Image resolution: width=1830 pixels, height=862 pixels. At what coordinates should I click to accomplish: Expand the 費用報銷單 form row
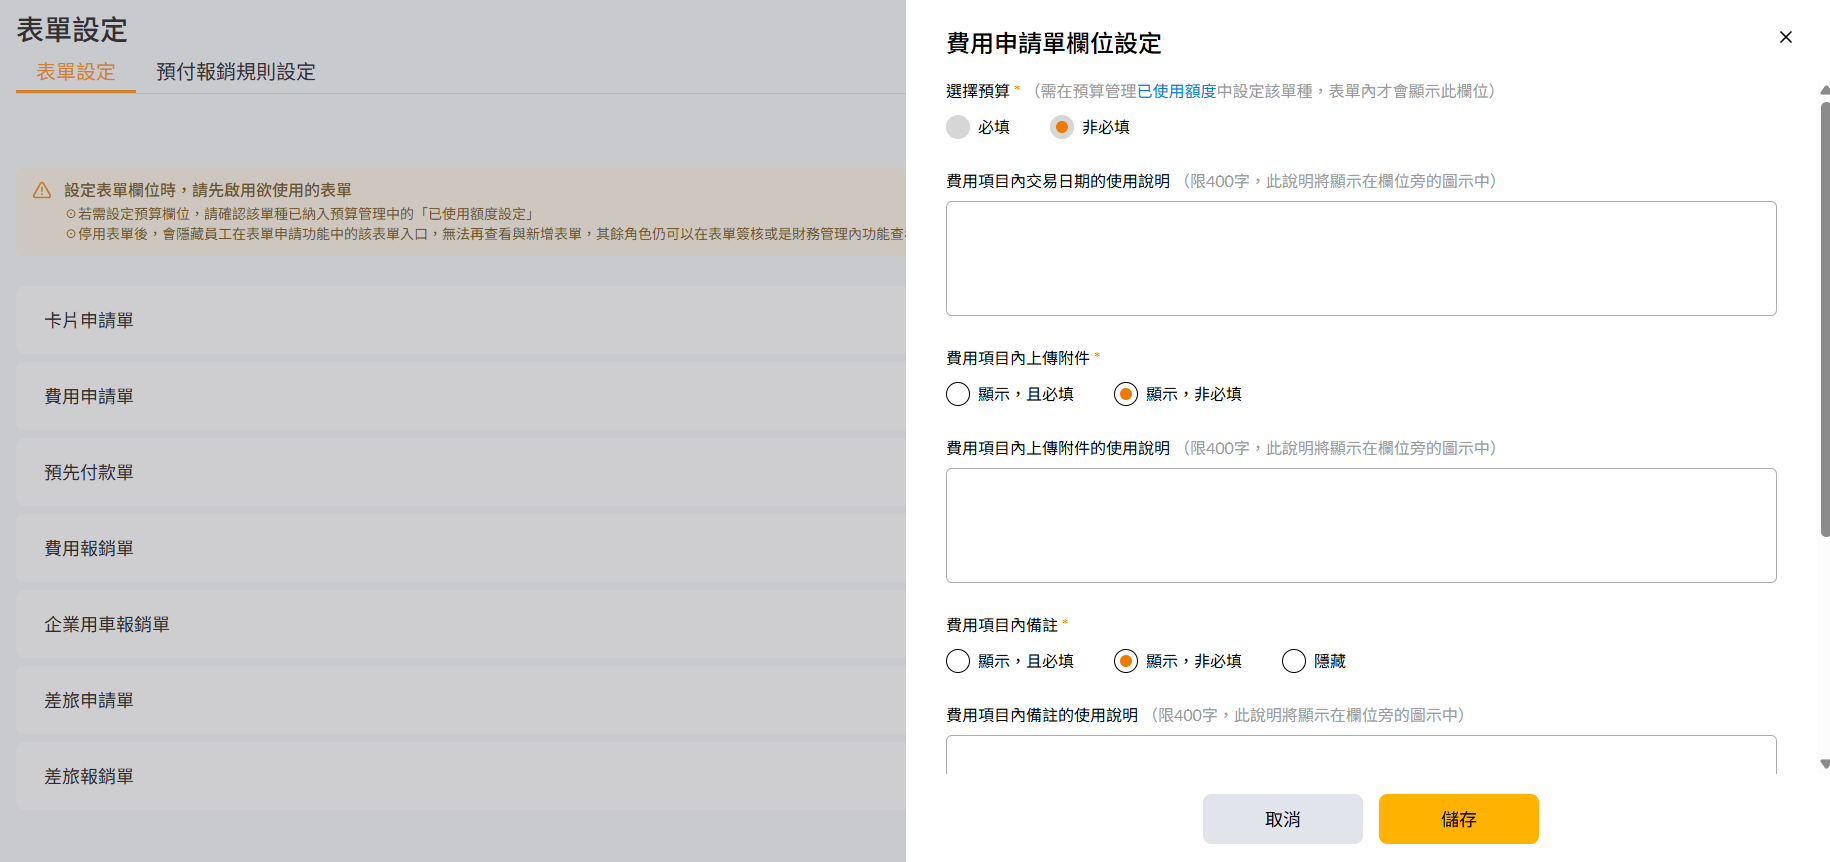tap(461, 548)
